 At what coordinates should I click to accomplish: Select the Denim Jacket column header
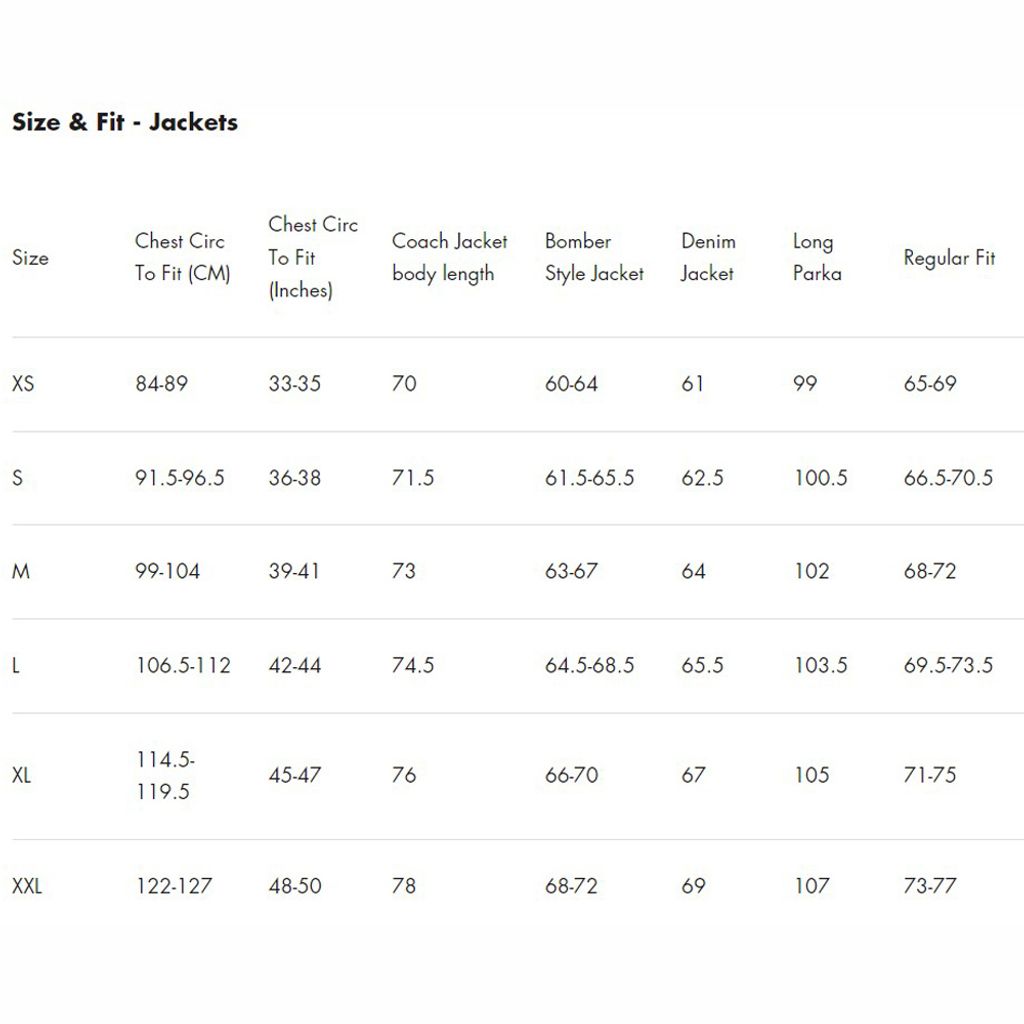[708, 257]
